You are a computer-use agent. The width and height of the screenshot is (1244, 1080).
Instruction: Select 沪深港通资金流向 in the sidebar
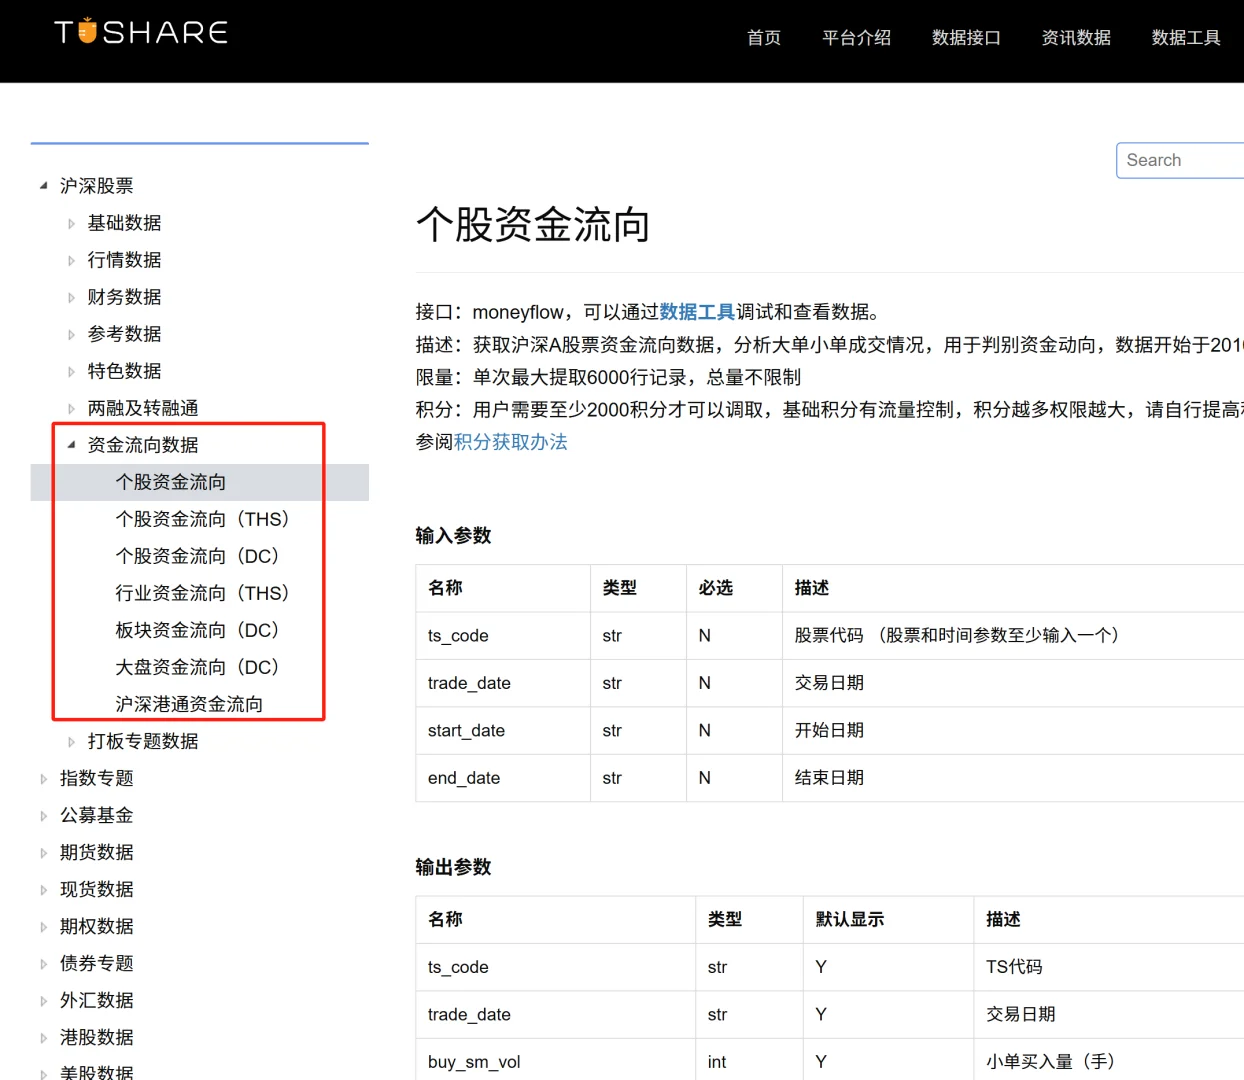(x=189, y=703)
